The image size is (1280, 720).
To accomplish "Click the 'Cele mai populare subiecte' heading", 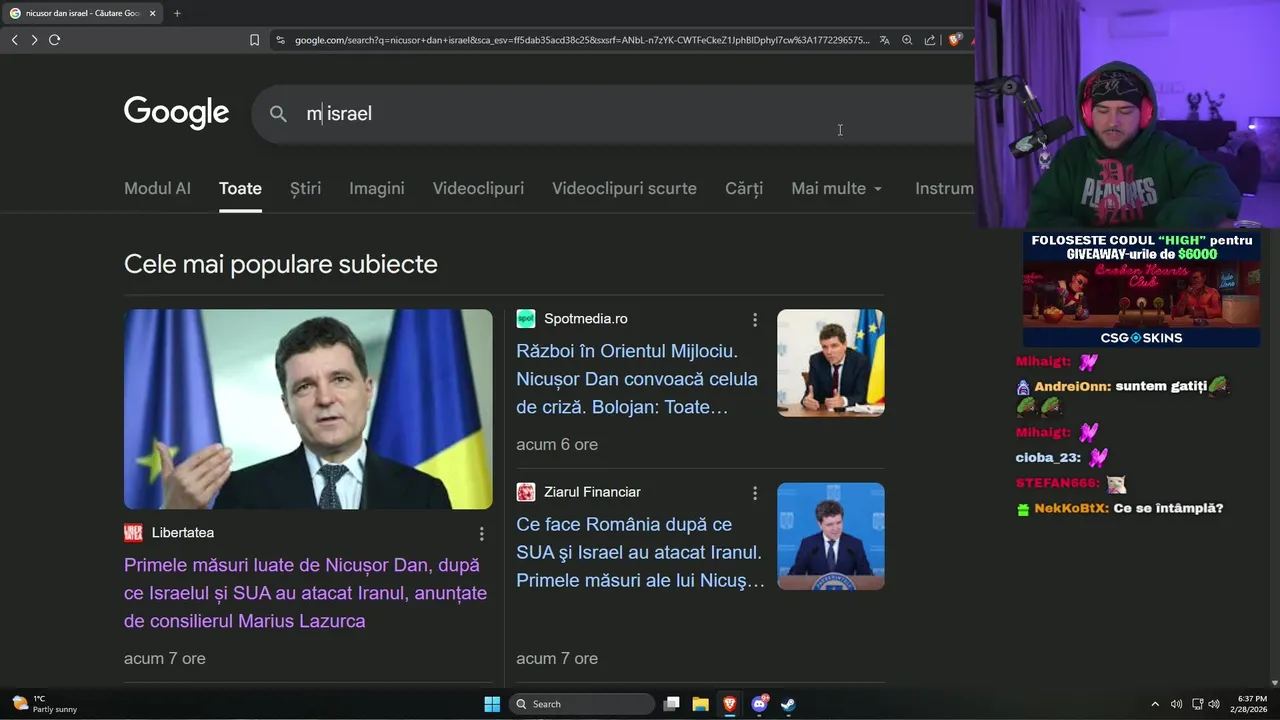I will click(x=281, y=264).
